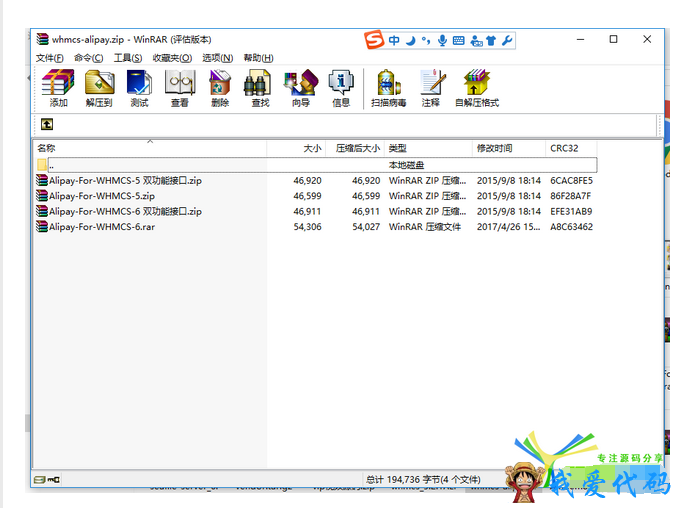
Task: Click the WinRAR title bar app icon
Action: (x=42, y=39)
